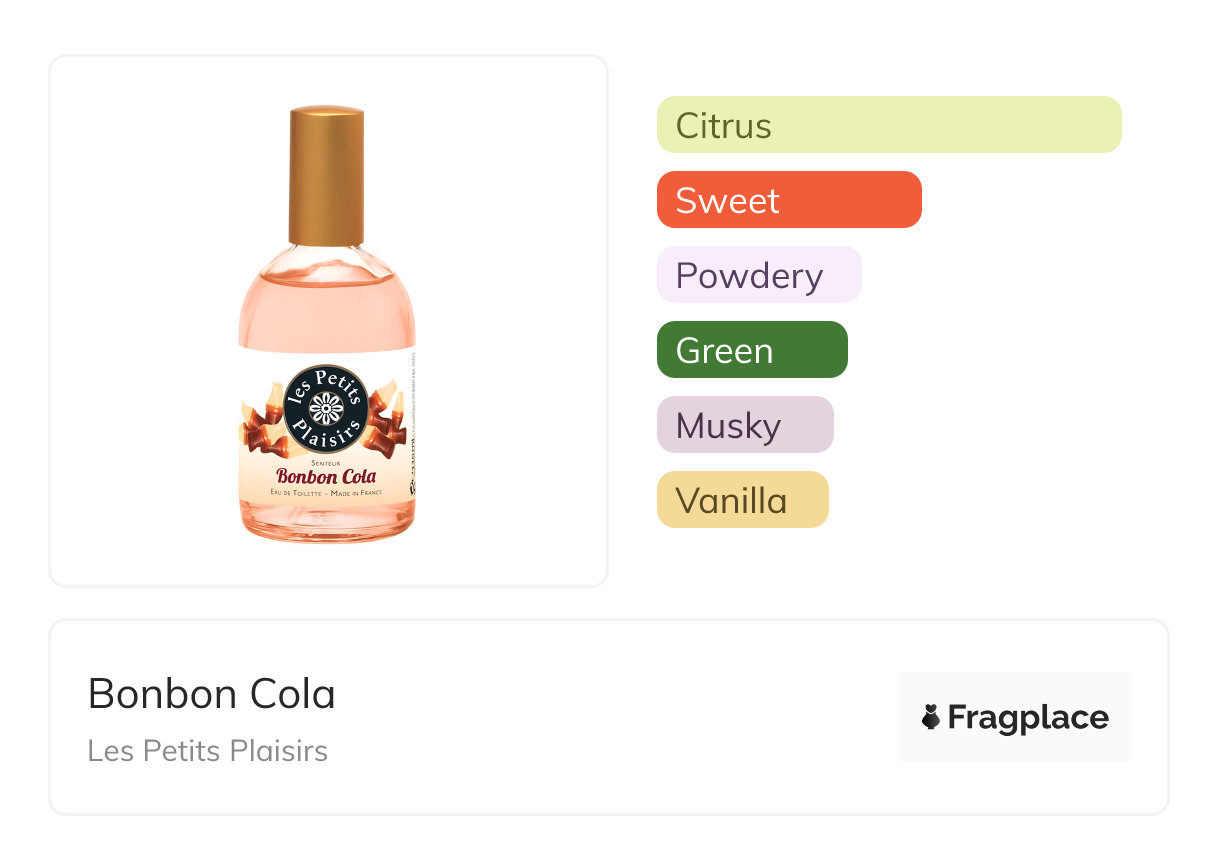Open the Bonbon Cola title heading
Image resolution: width=1218 pixels, height=864 pixels.
(x=212, y=693)
